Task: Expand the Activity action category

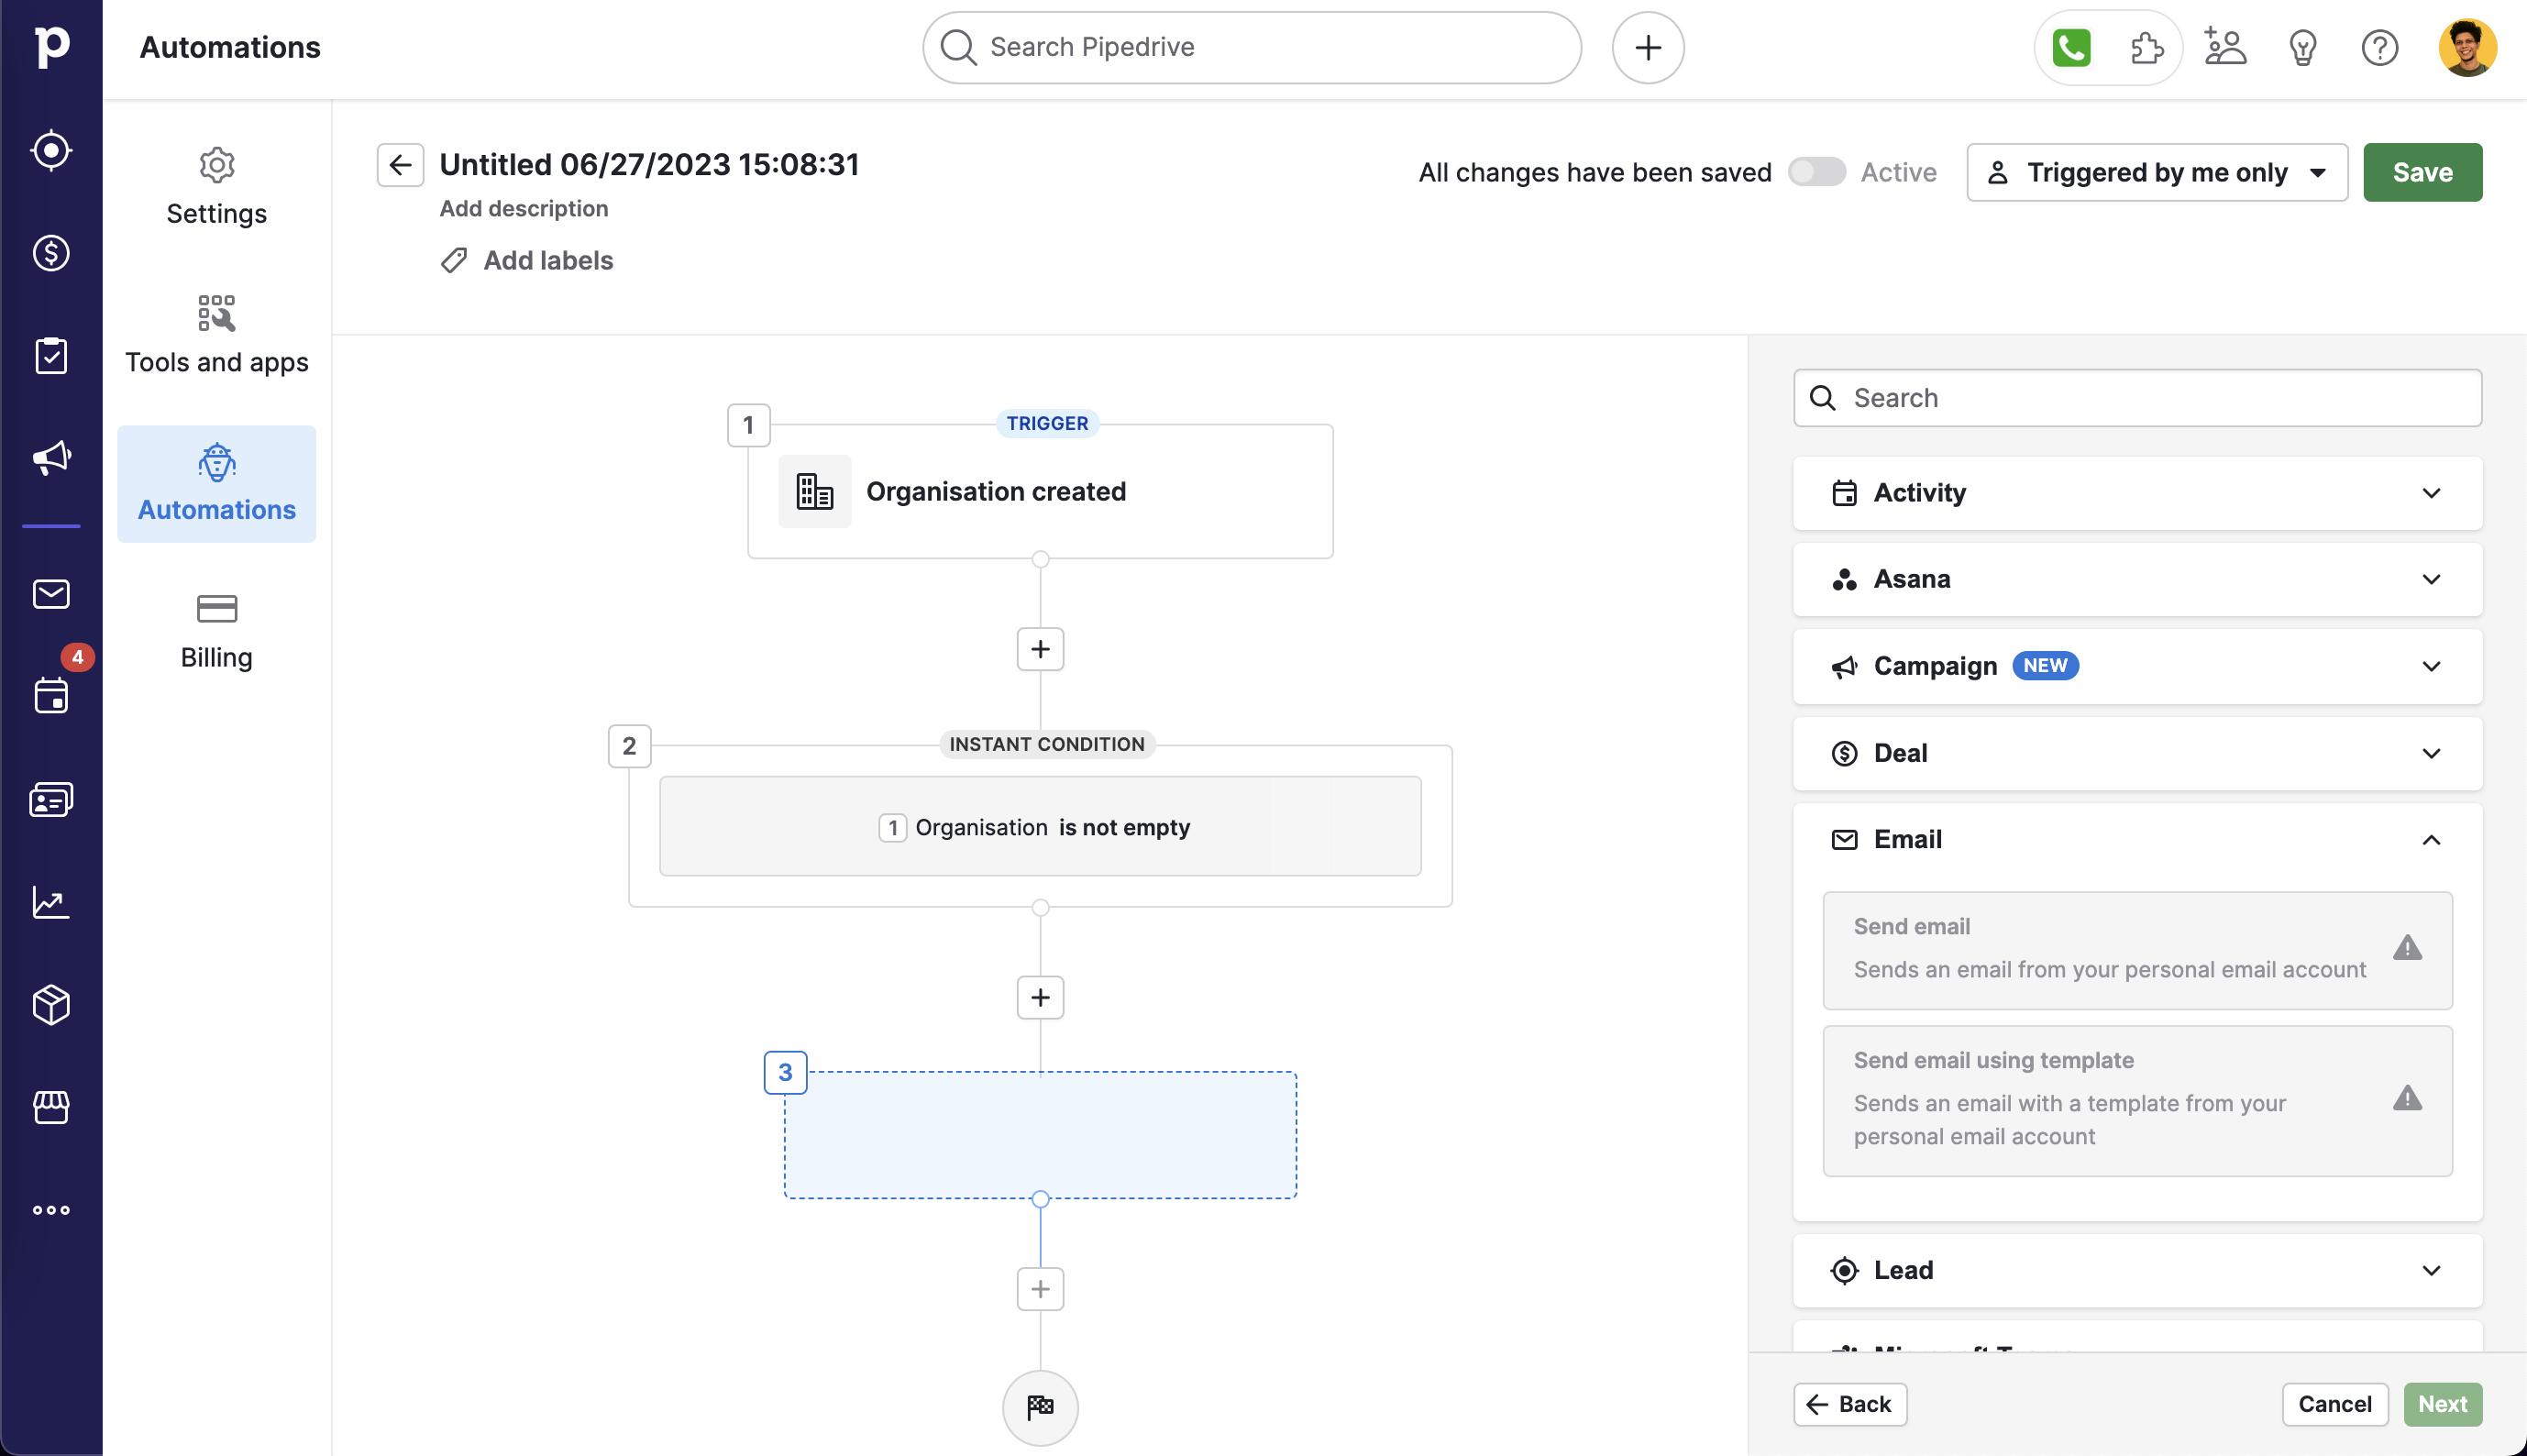Action: point(2137,493)
